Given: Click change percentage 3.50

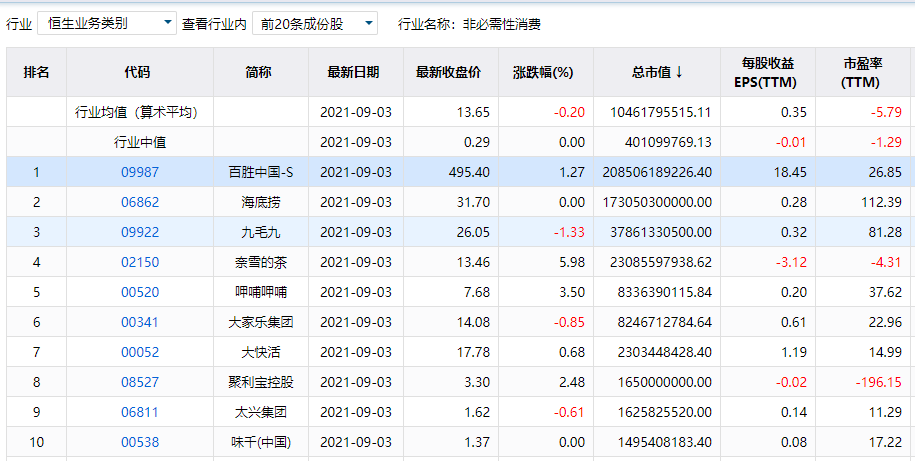Looking at the screenshot, I should [572, 292].
